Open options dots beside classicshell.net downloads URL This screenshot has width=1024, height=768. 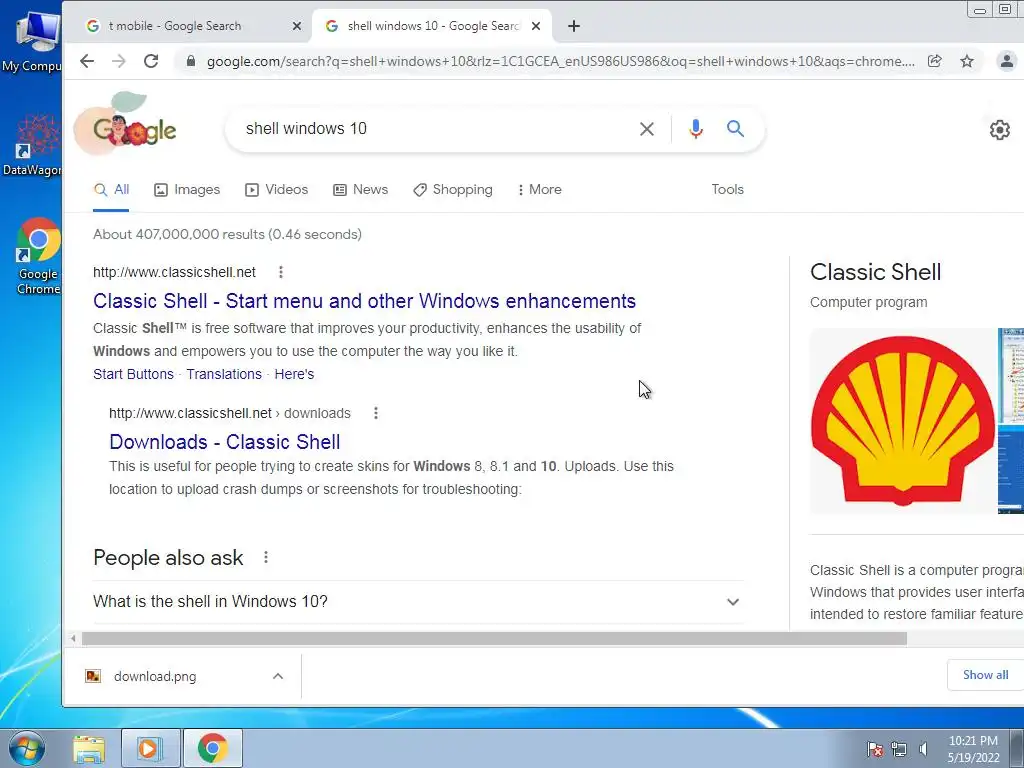coord(376,413)
